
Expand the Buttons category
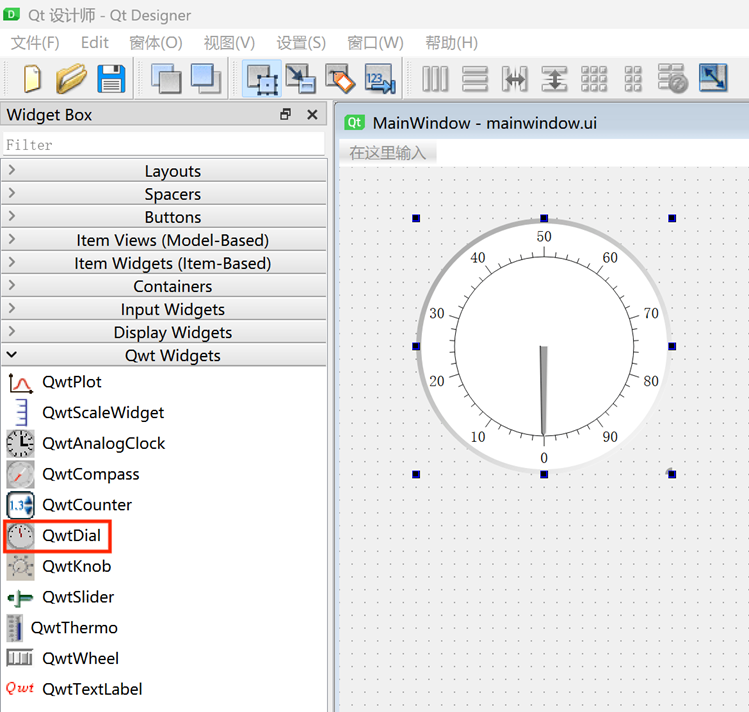(x=164, y=217)
